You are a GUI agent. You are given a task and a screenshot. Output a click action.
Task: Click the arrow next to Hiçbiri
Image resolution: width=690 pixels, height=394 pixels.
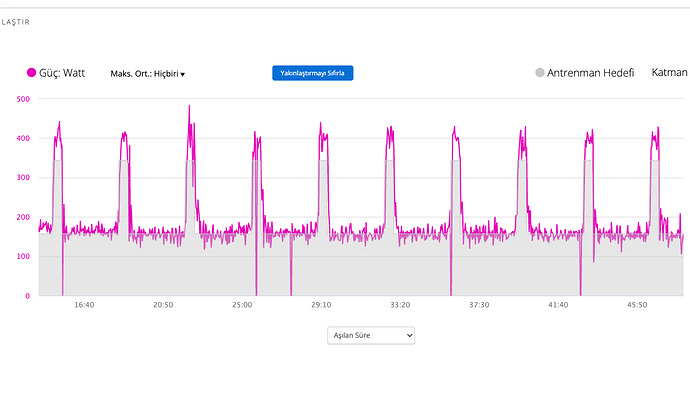tap(183, 74)
